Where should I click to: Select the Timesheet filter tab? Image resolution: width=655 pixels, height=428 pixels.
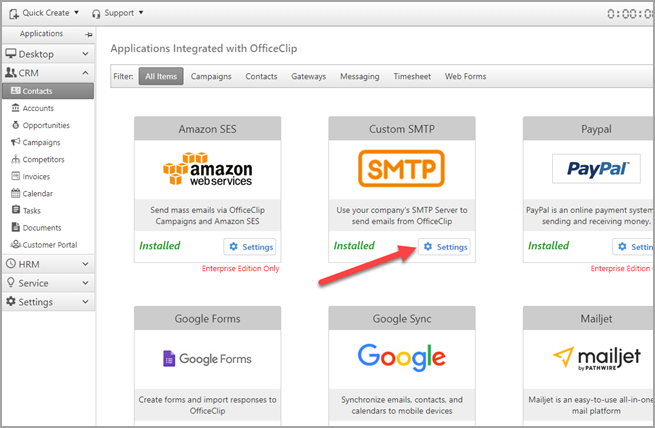coord(412,76)
